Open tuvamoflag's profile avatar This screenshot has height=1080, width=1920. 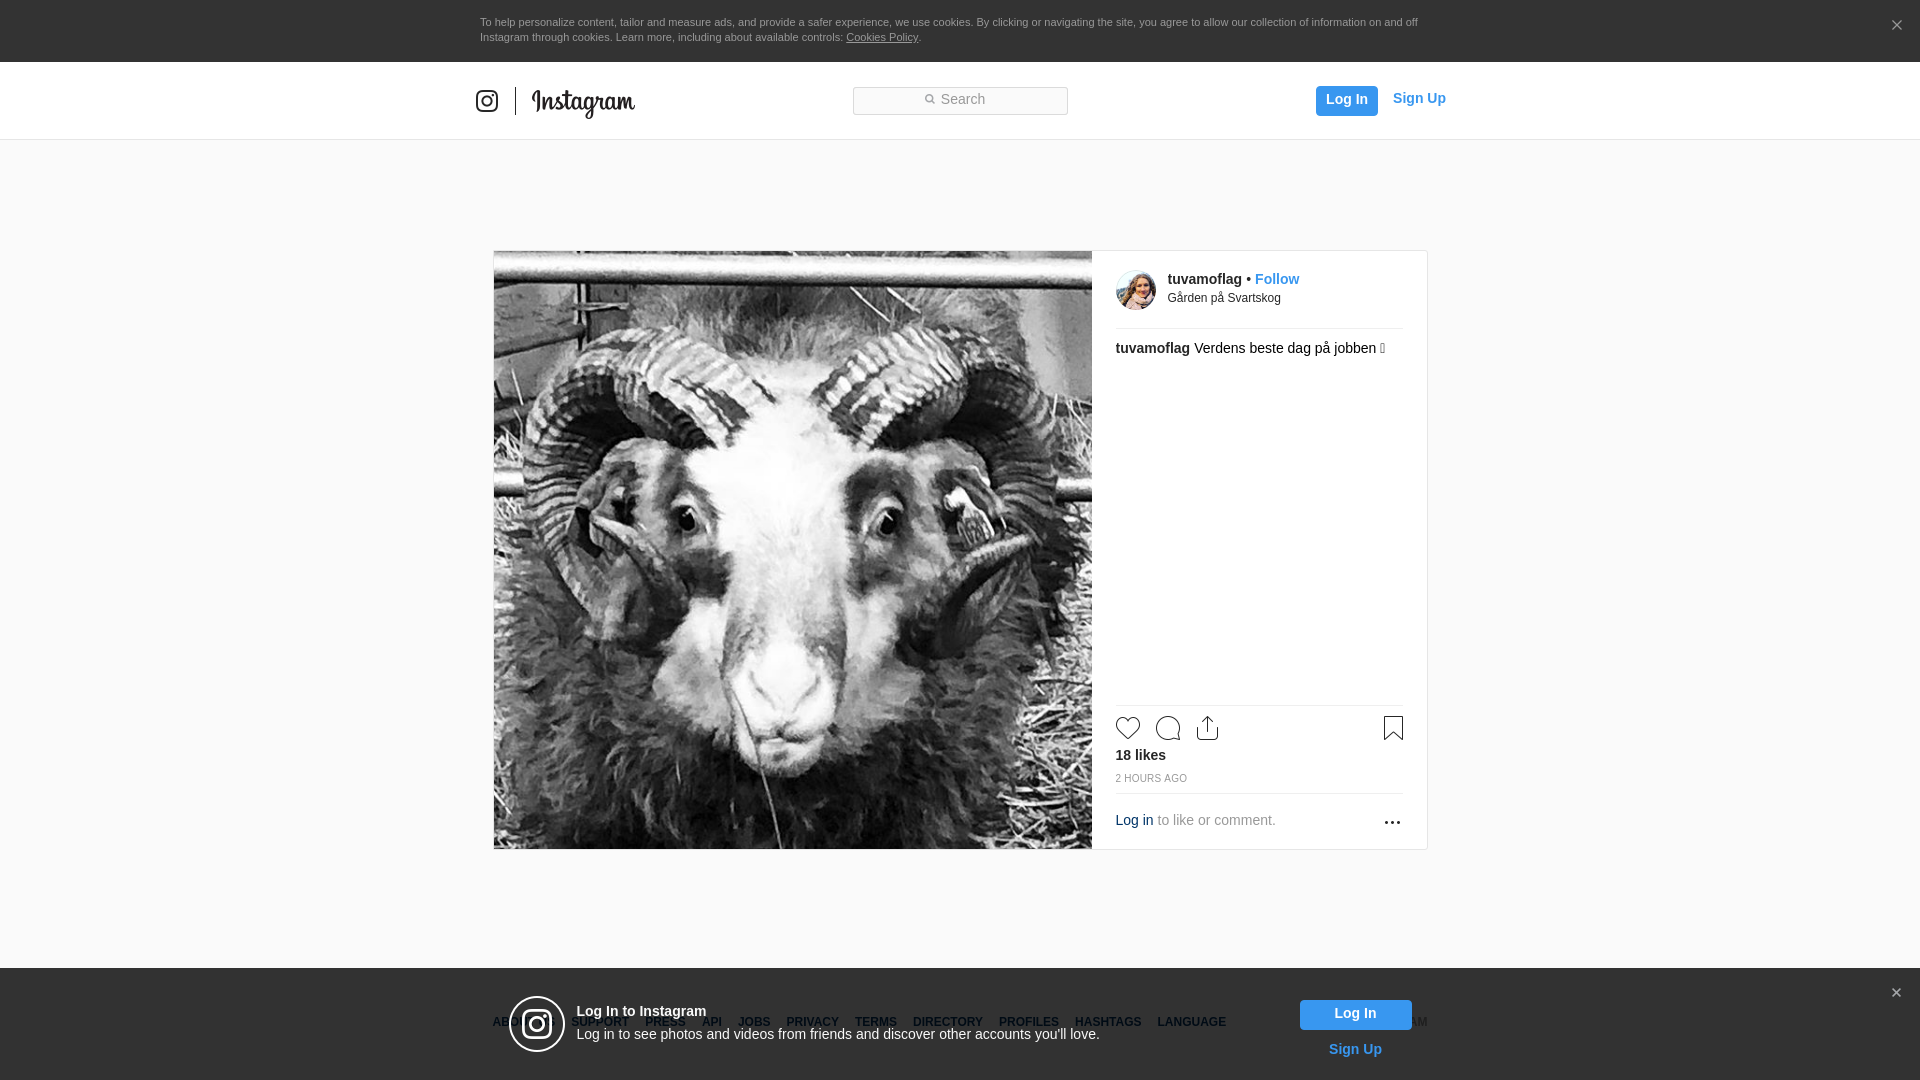tap(1135, 290)
